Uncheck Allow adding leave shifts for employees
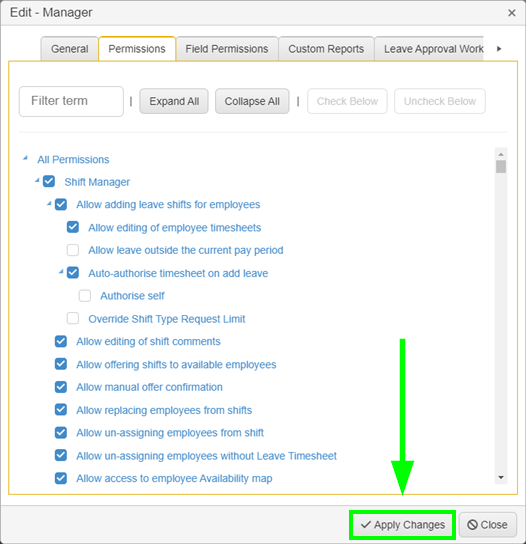Viewport: 526px width, 544px height. pyautogui.click(x=61, y=204)
